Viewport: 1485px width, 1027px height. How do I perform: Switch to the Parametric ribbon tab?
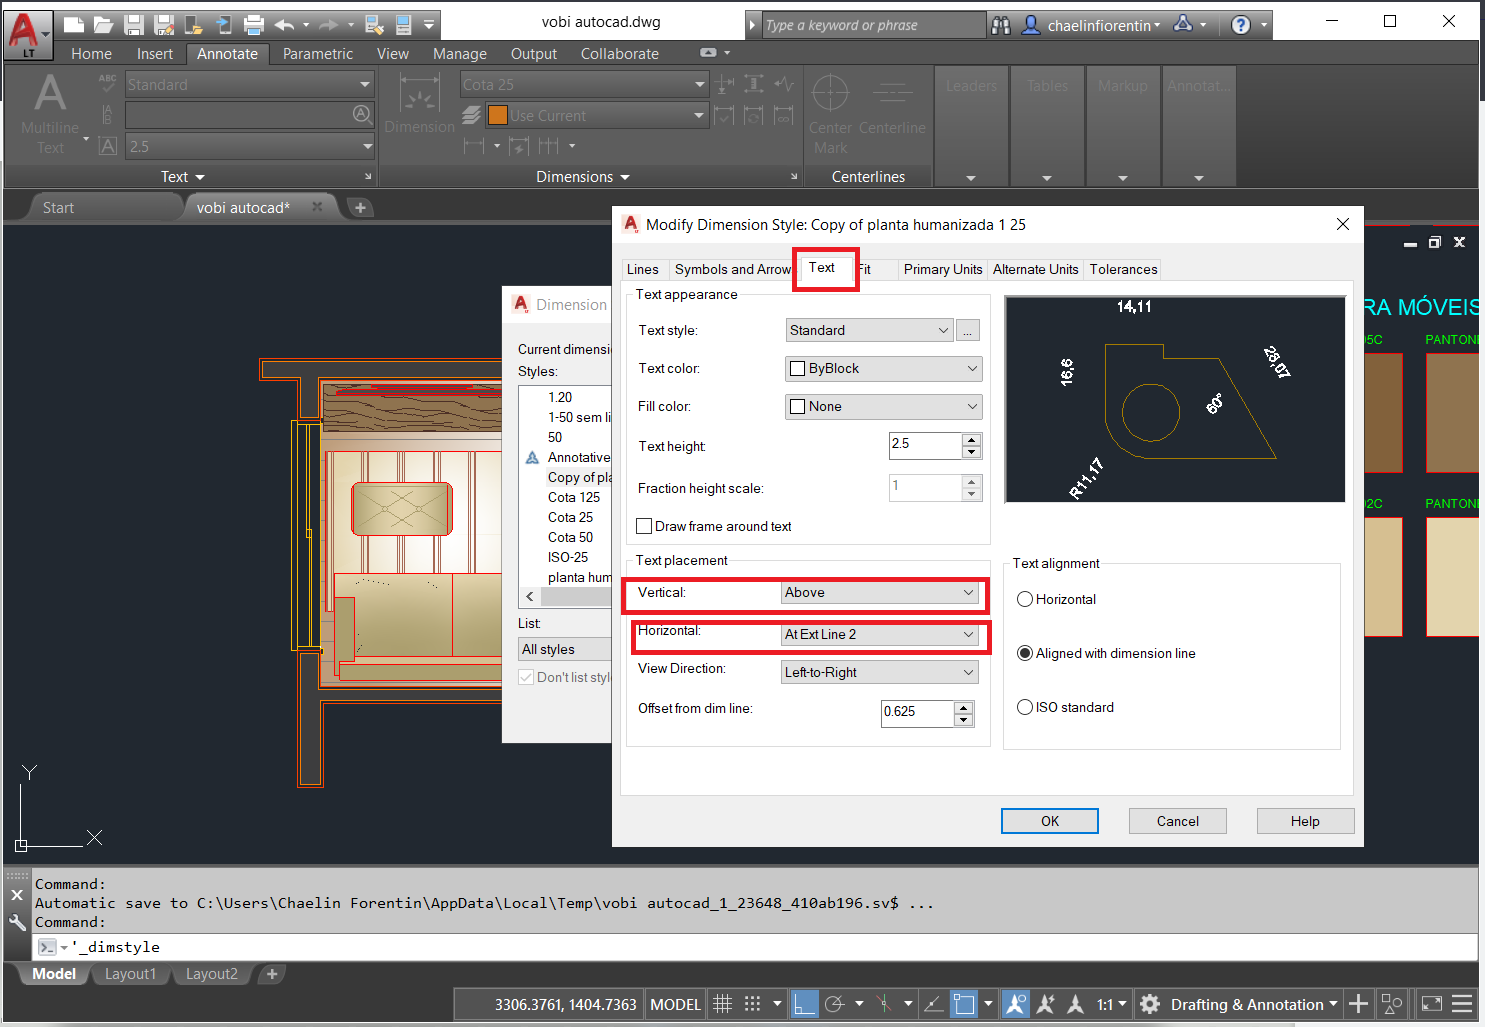318,54
